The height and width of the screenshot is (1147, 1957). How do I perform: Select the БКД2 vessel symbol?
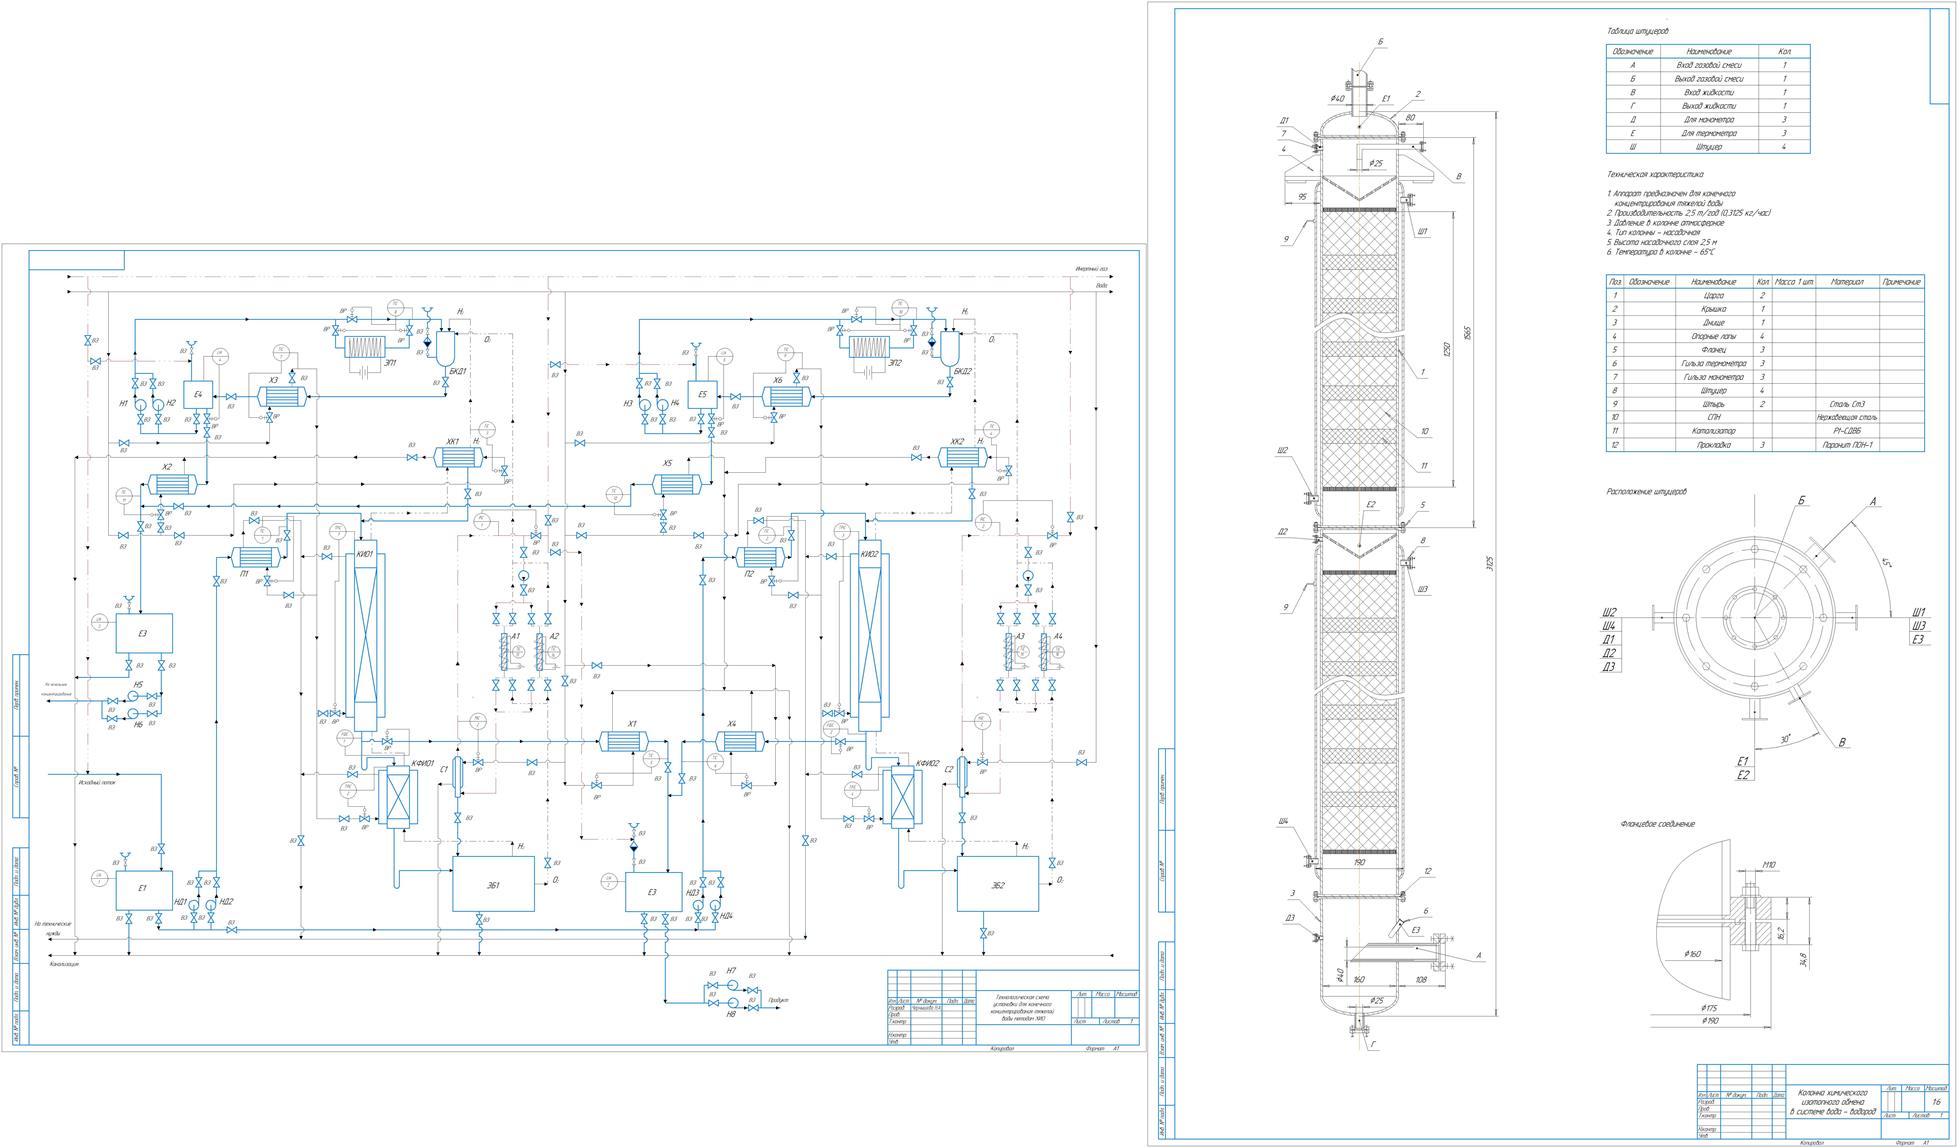(950, 348)
